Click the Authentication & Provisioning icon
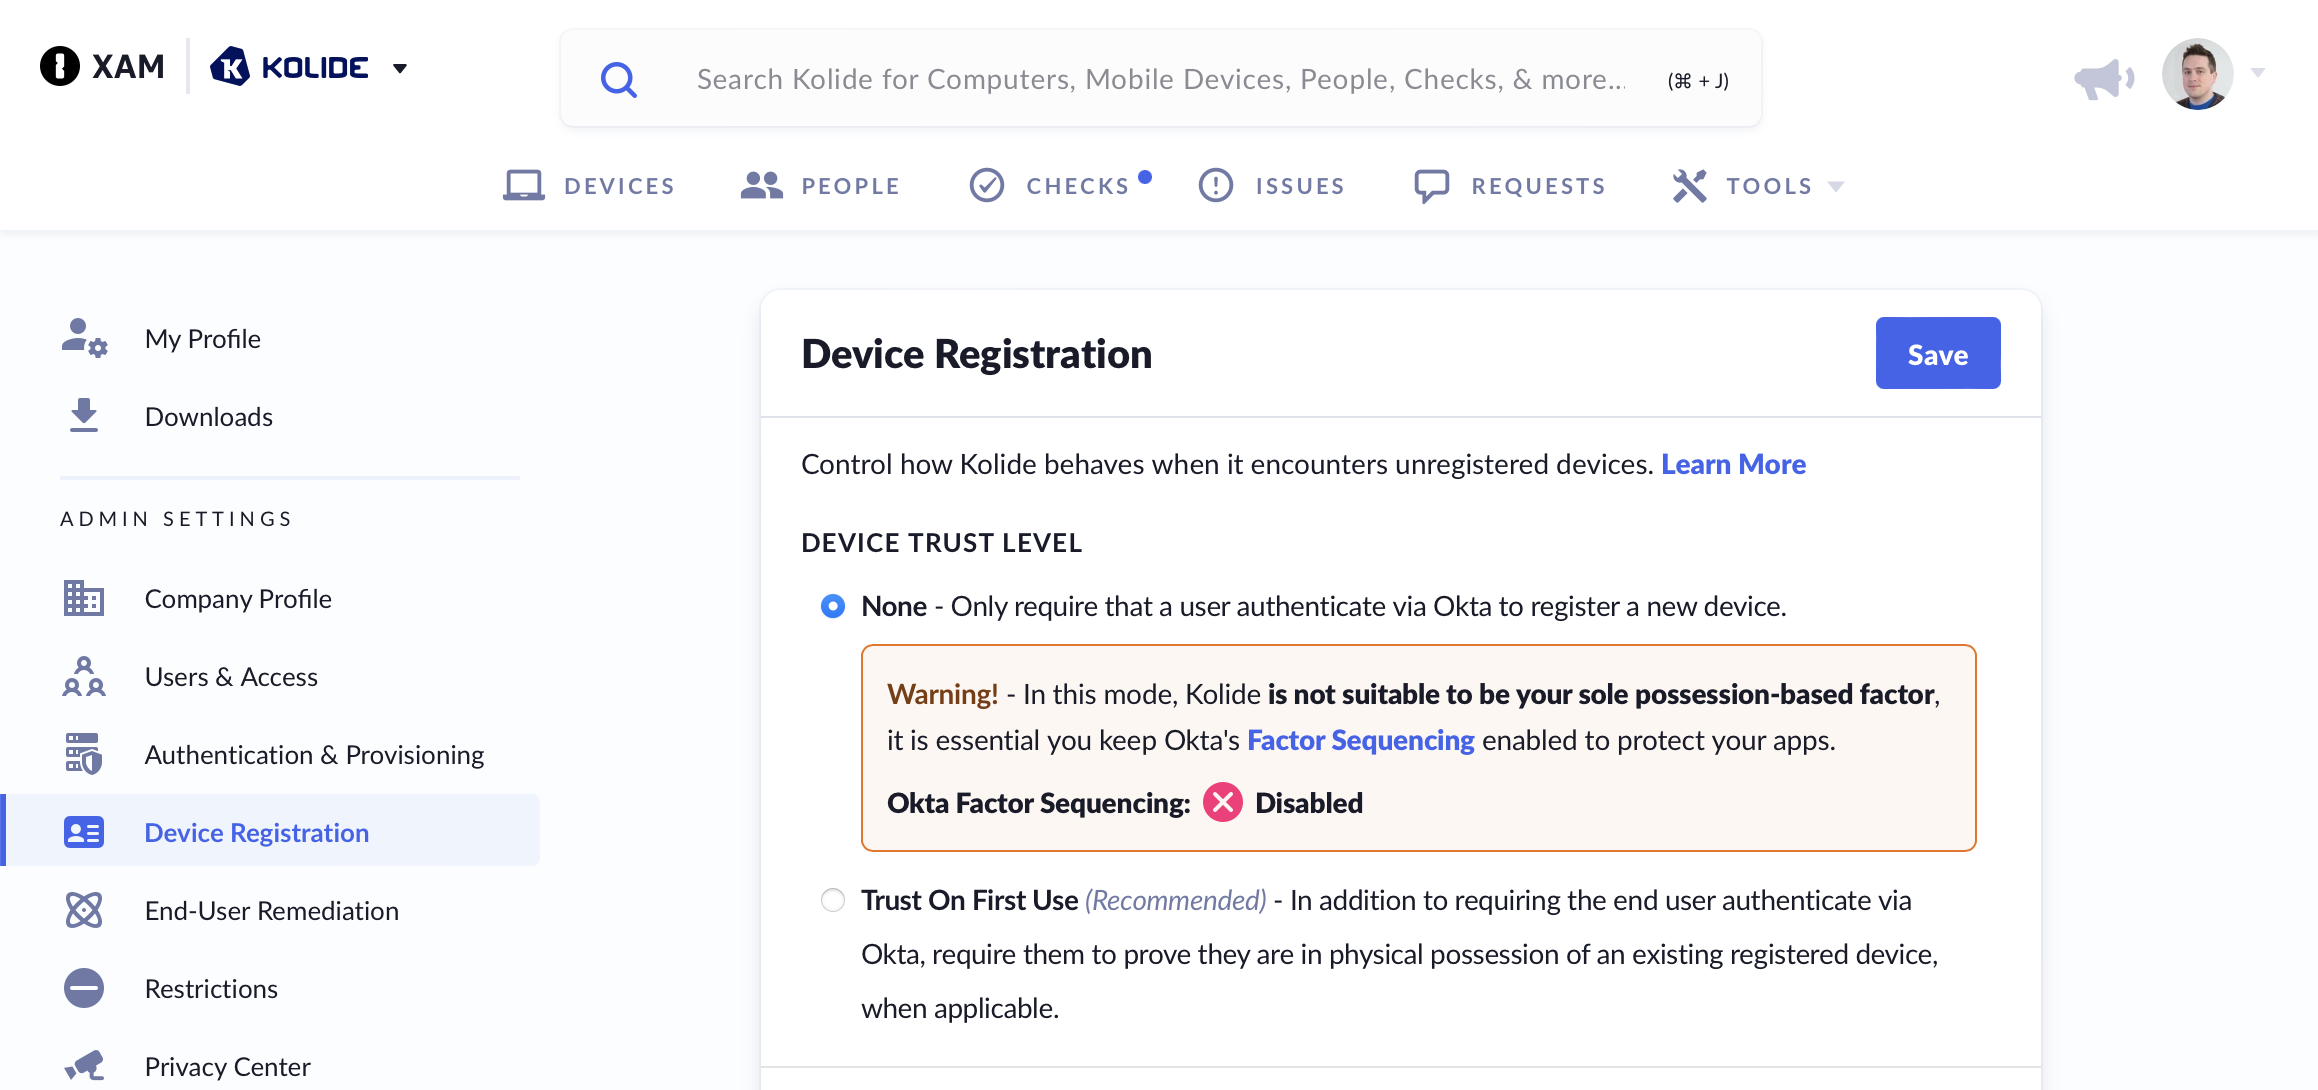 coord(84,754)
